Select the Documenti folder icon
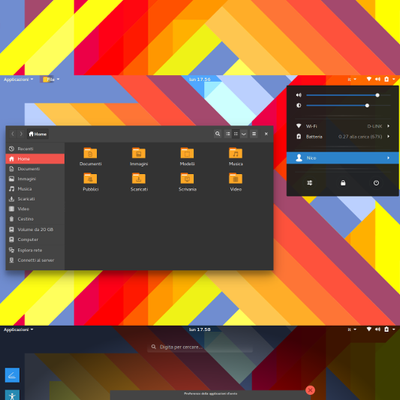The height and width of the screenshot is (400, 400). pyautogui.click(x=90, y=153)
